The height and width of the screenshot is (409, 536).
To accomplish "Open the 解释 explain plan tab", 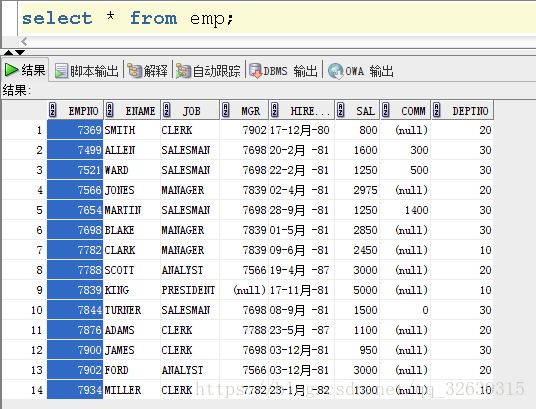I will point(148,71).
